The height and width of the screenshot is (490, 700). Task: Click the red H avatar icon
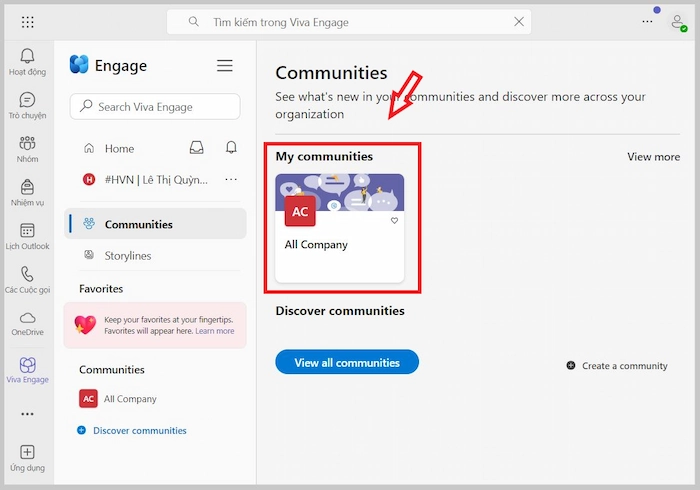pyautogui.click(x=89, y=179)
